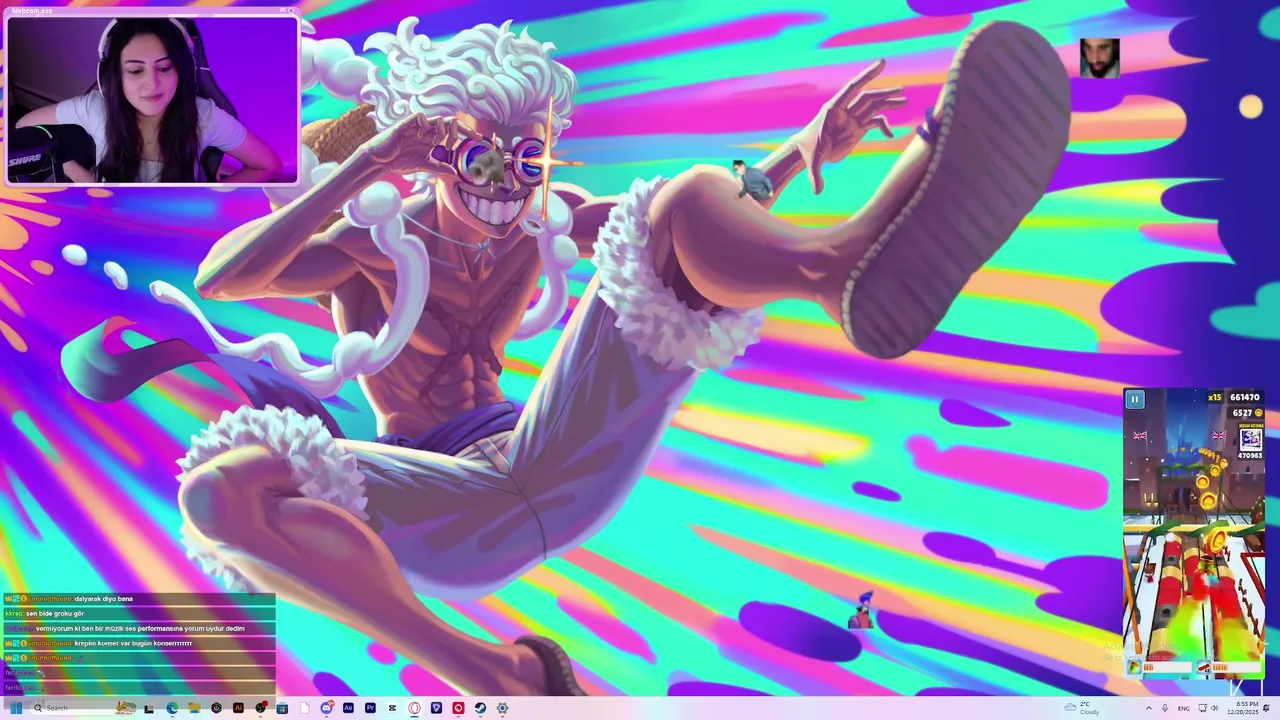This screenshot has width=1280, height=720.
Task: Pause the Subway Surfers game
Action: click(1134, 399)
